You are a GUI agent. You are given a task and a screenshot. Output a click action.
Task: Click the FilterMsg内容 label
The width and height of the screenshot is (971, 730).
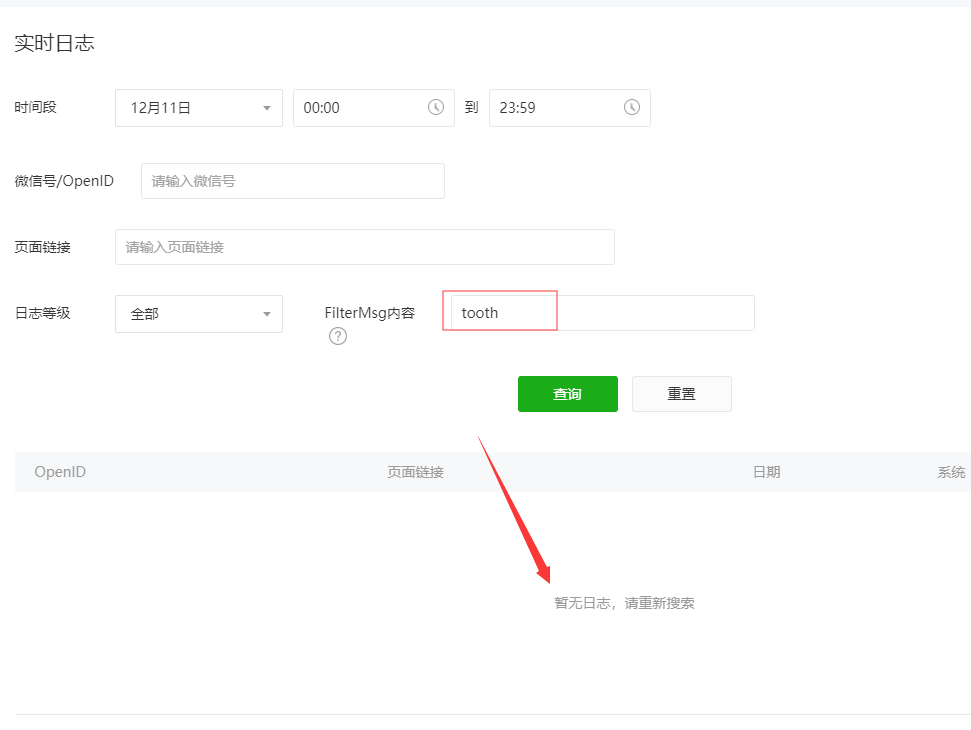[370, 313]
